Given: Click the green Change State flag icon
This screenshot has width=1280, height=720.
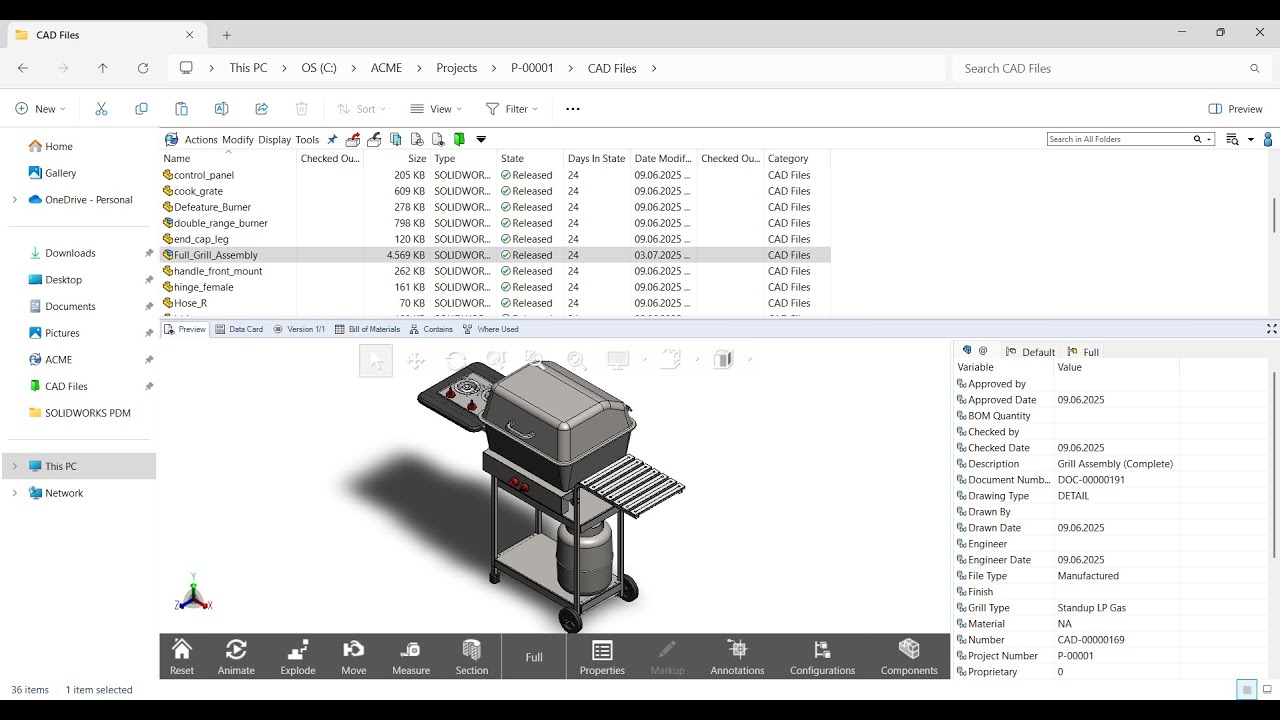Looking at the screenshot, I should point(459,140).
